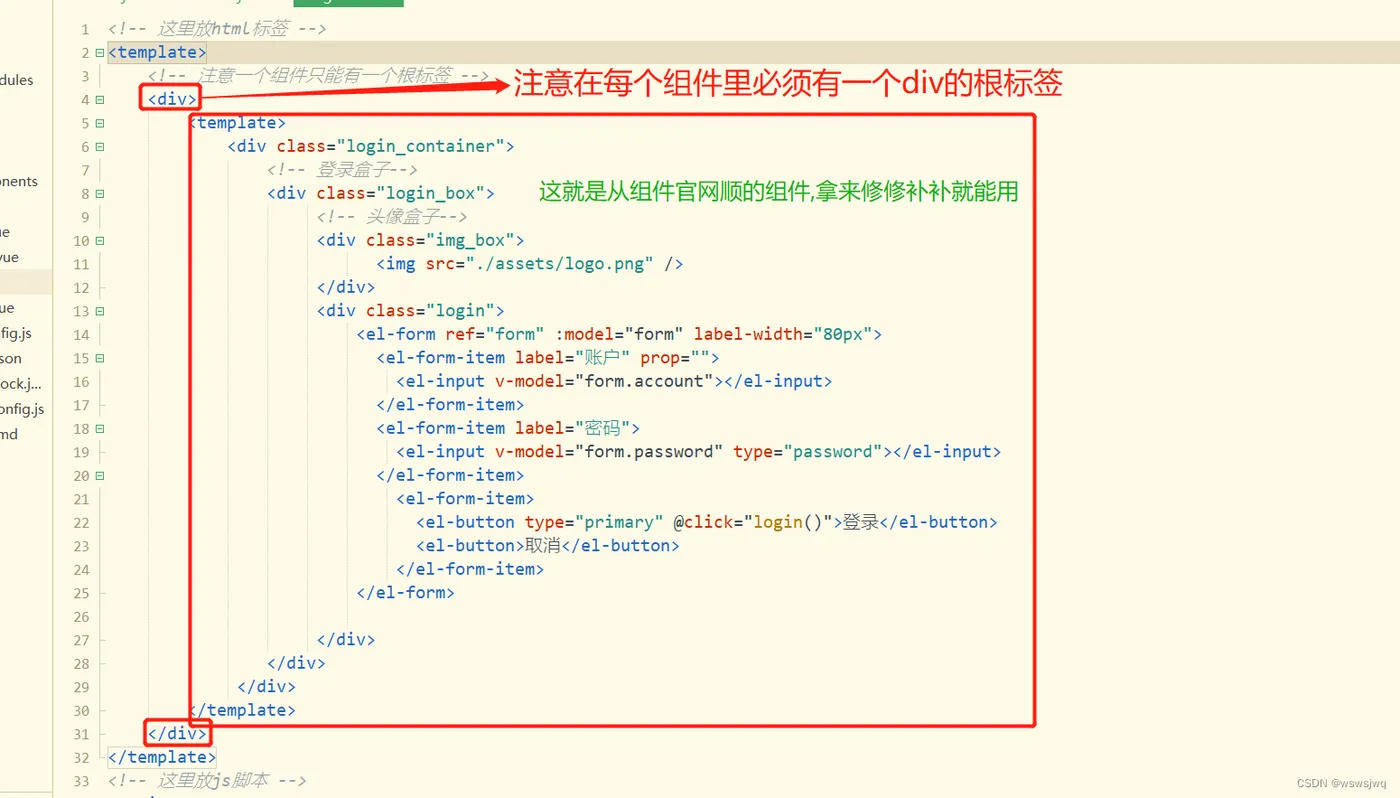The height and width of the screenshot is (798, 1400).
Task: Place cursor on the 登录盒子 comment
Action: click(x=342, y=170)
